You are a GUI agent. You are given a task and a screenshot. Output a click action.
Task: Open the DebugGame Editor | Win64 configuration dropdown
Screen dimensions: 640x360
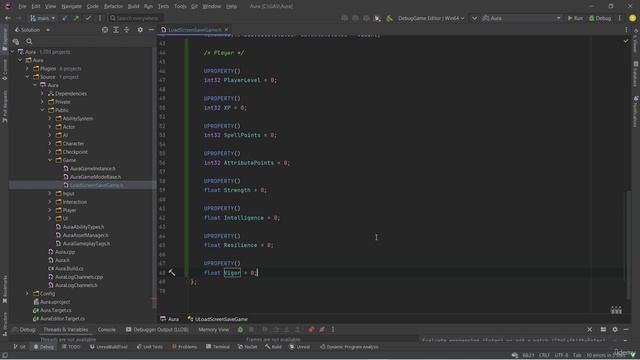tap(431, 18)
